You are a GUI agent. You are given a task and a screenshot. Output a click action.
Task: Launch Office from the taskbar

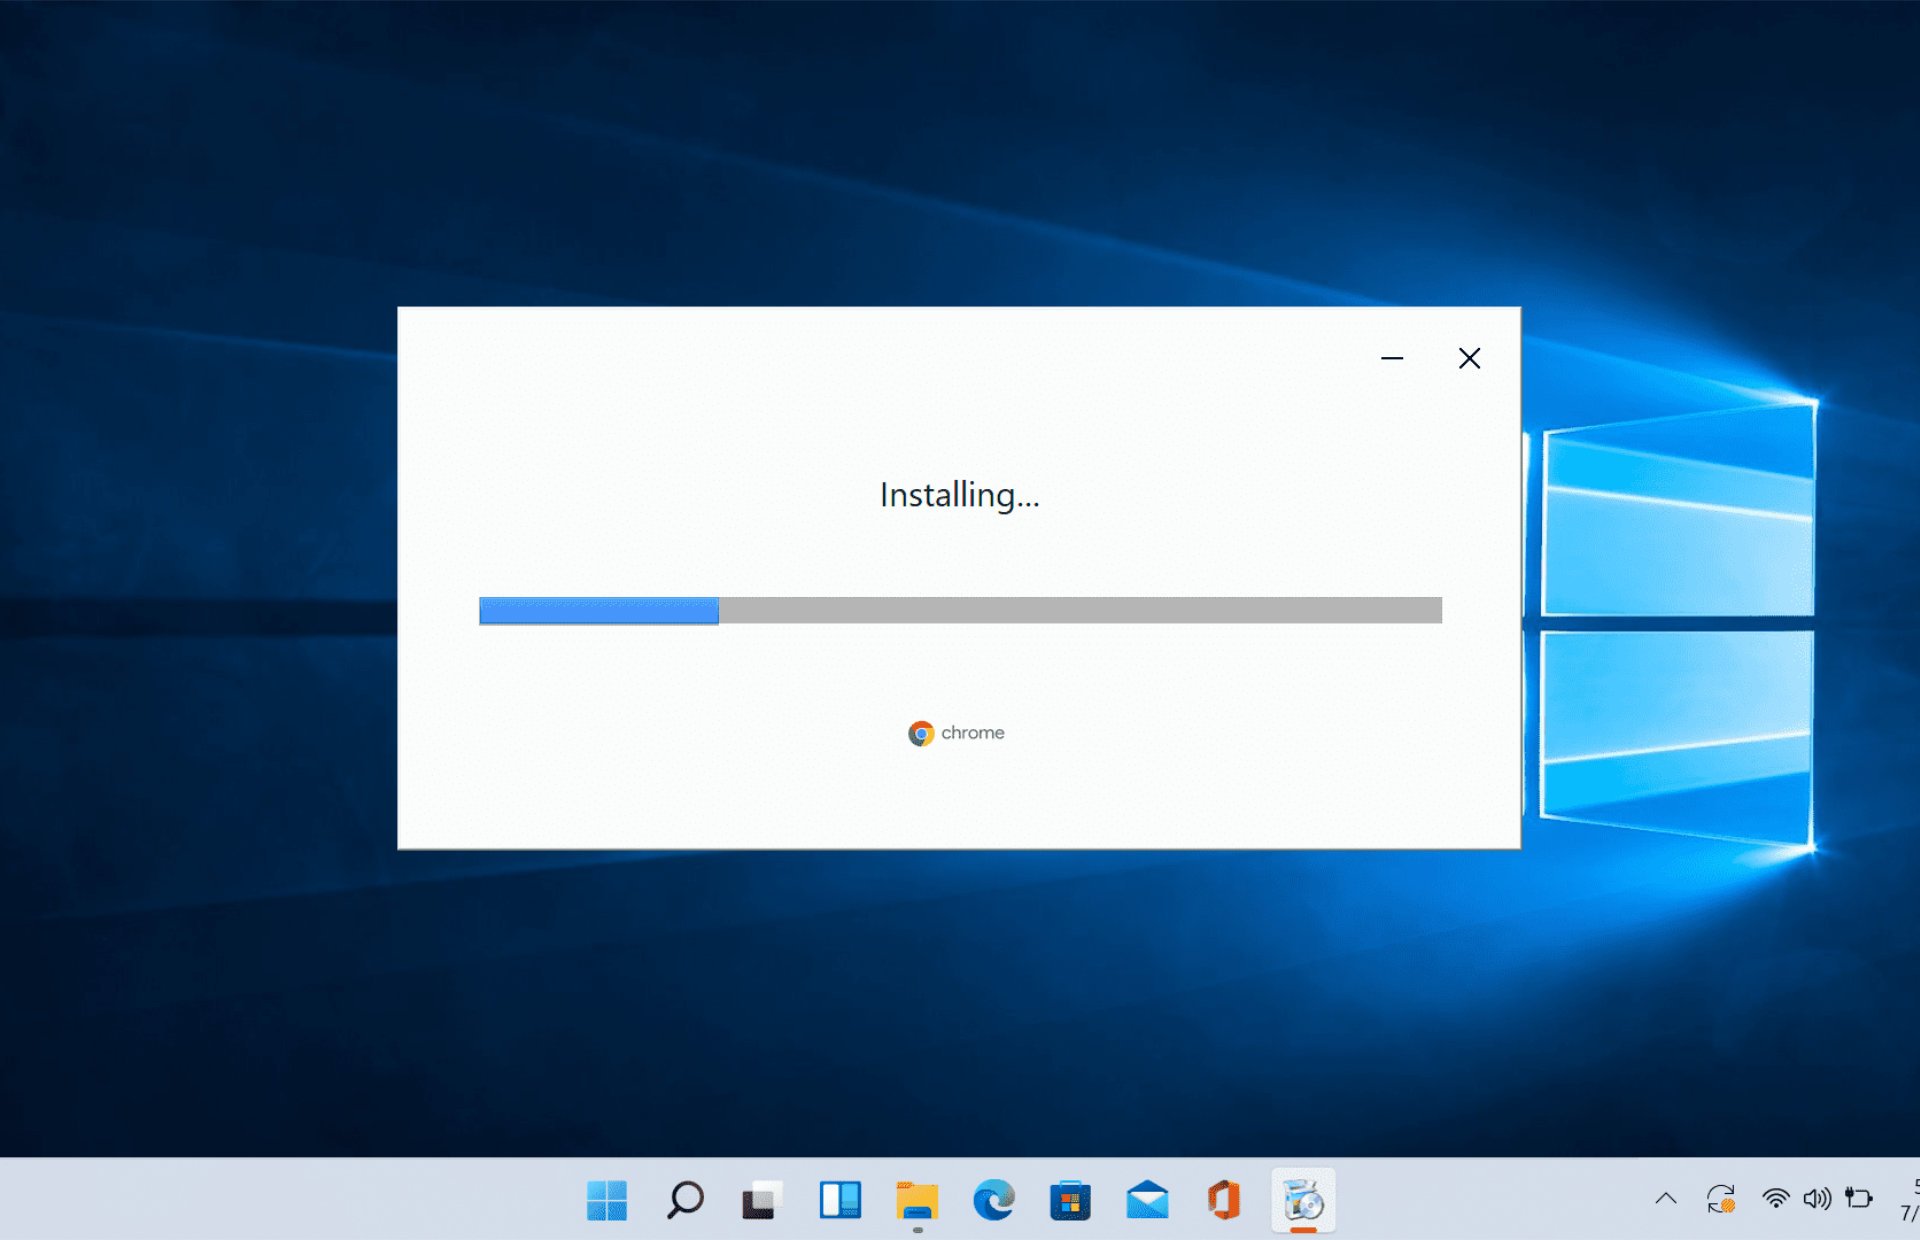tap(1224, 1200)
